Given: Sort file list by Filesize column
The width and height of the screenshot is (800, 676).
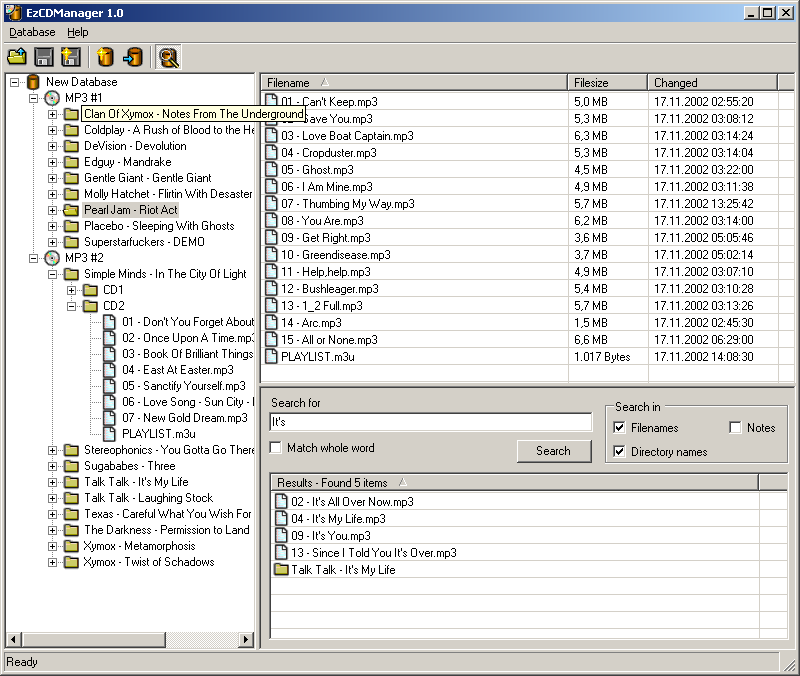Looking at the screenshot, I should [608, 83].
